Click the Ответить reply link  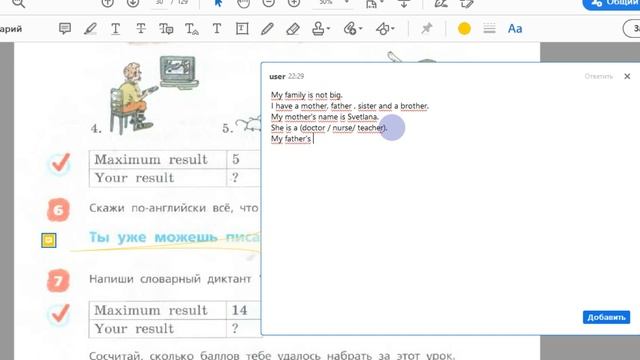click(598, 76)
